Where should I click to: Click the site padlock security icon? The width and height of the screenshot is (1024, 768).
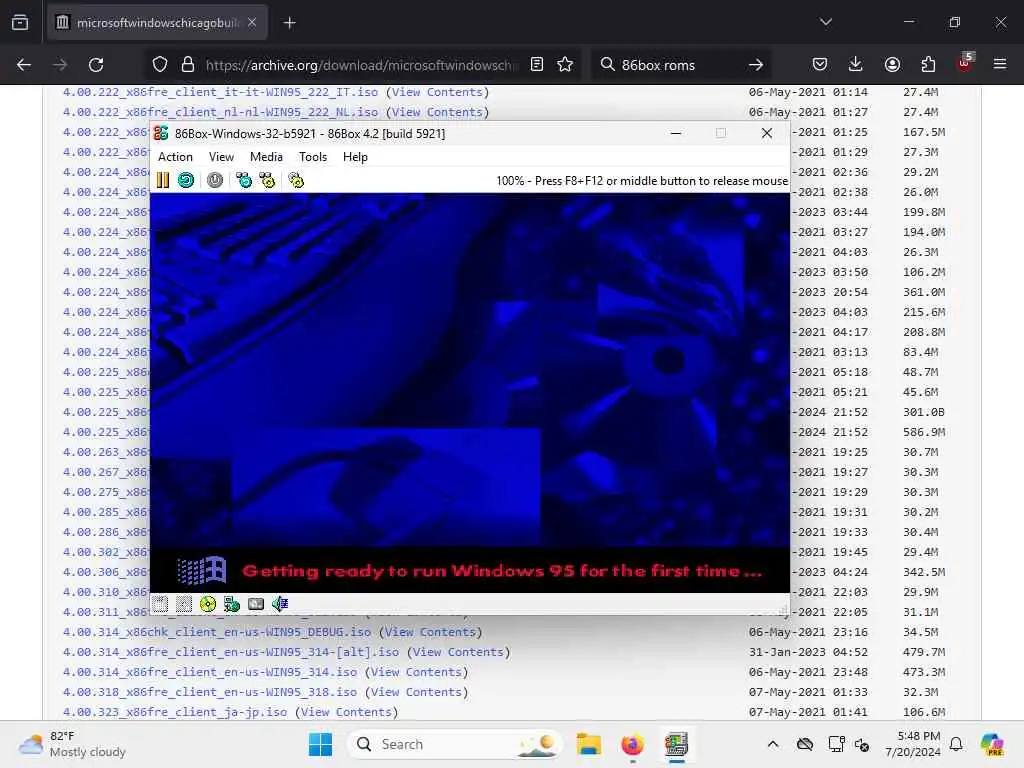click(188, 65)
